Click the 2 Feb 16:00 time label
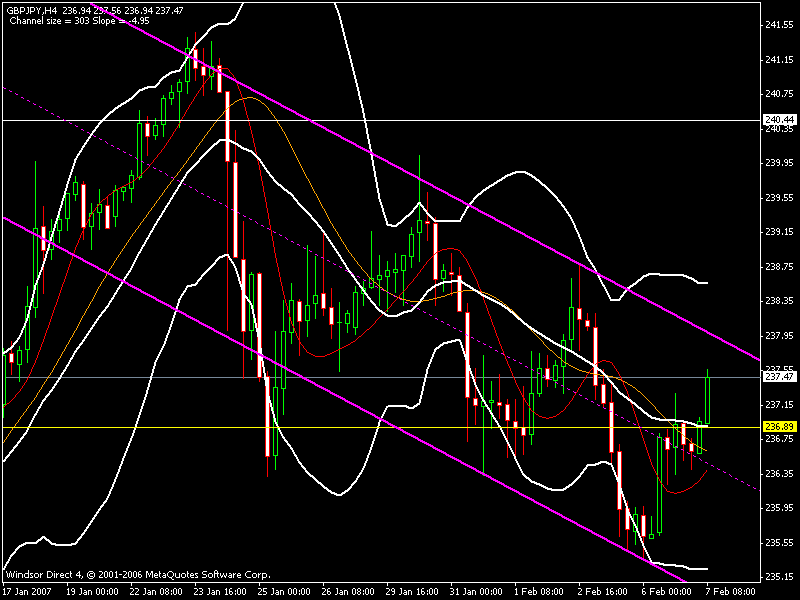Image resolution: width=800 pixels, height=600 pixels. 604,591
